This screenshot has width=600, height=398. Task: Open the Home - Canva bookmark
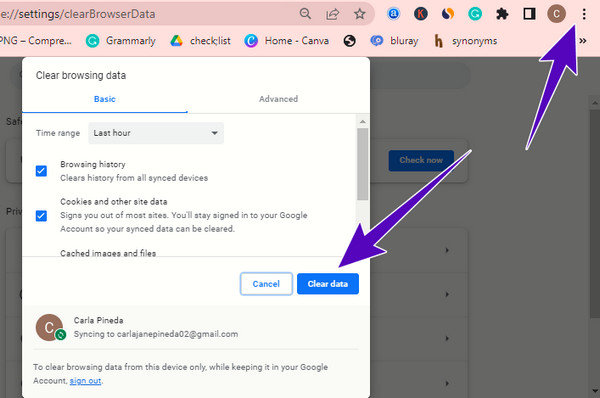coord(287,41)
